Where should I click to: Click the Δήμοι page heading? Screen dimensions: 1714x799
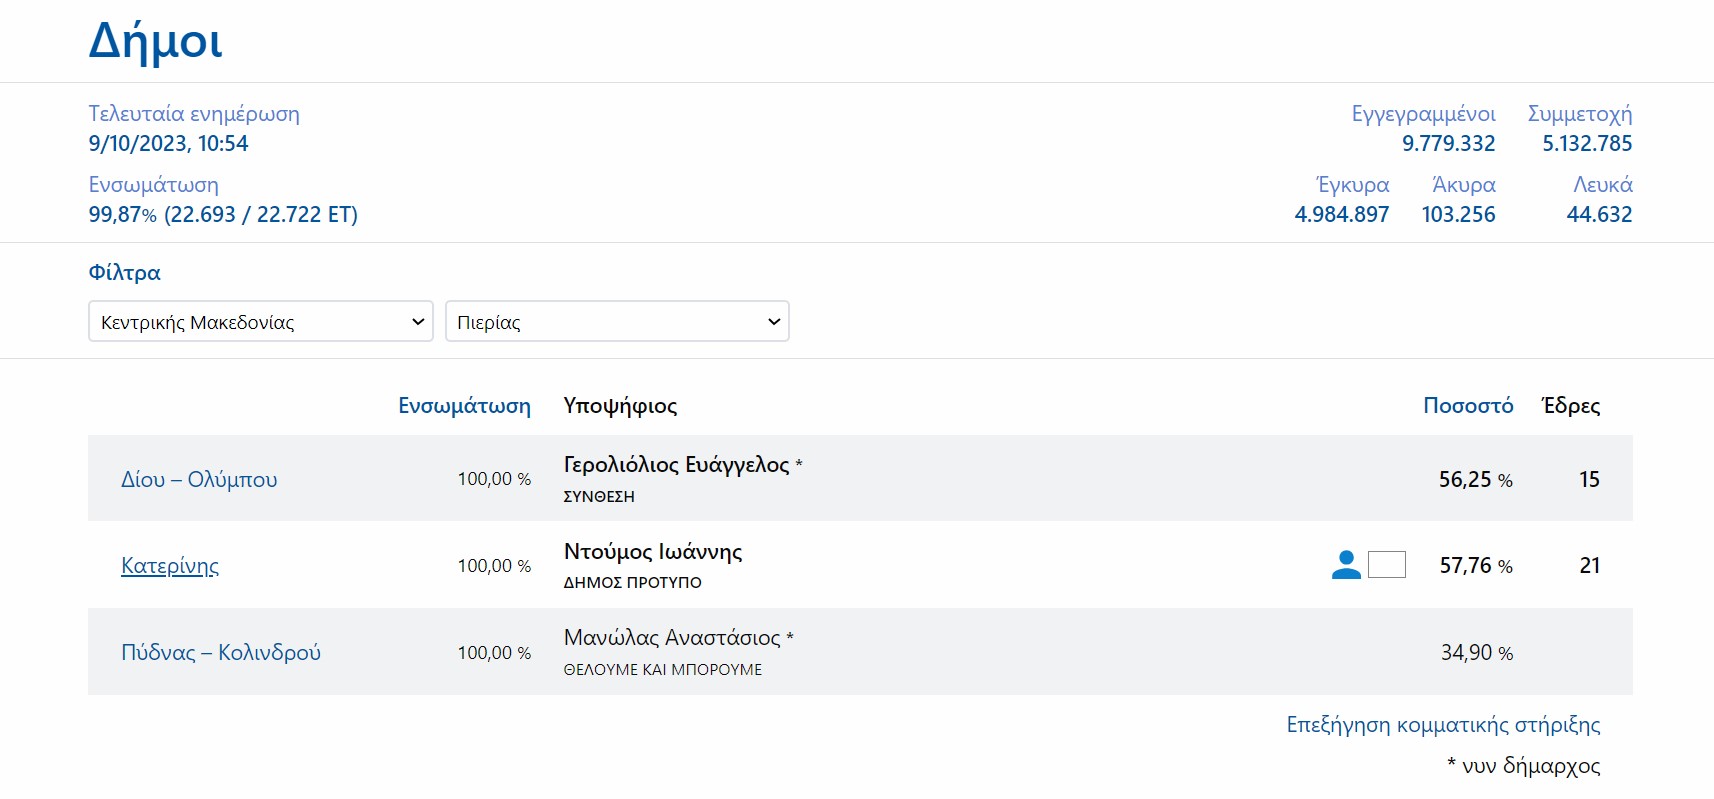tap(156, 42)
